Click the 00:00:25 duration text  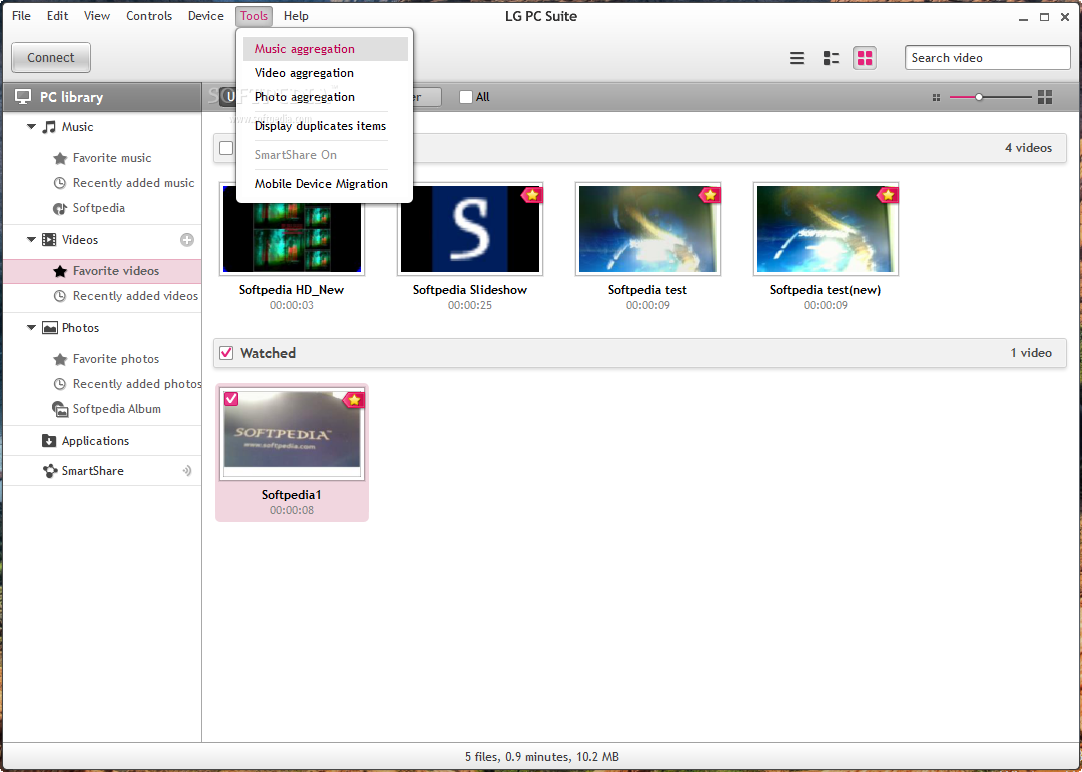pyautogui.click(x=470, y=306)
